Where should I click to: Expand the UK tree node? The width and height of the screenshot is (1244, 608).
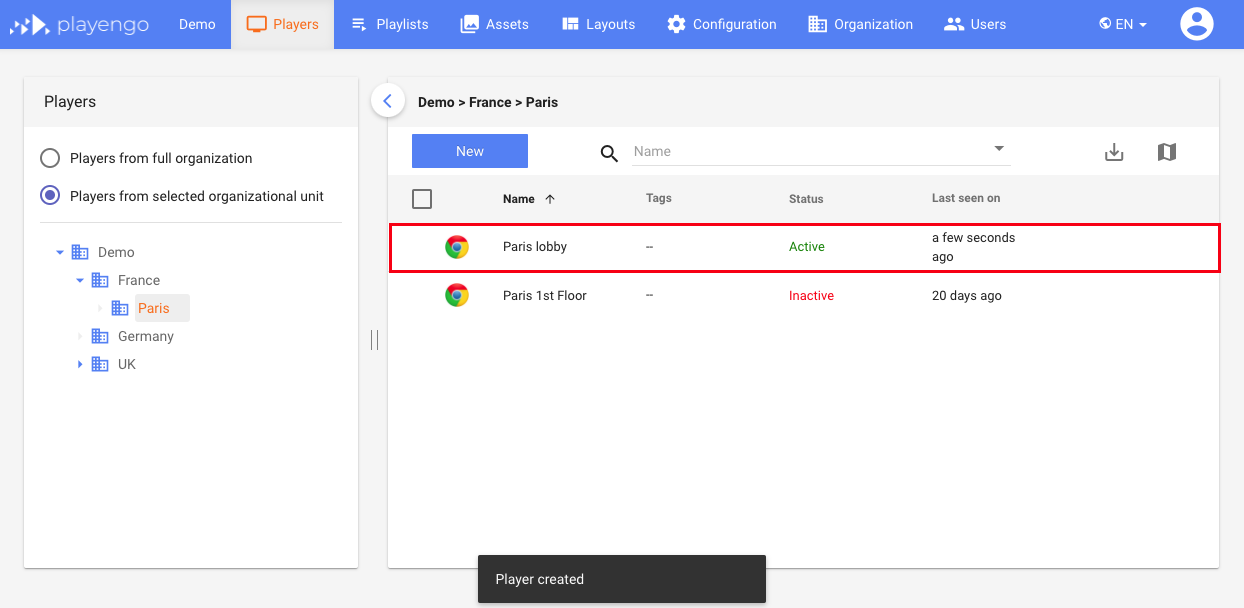click(80, 365)
